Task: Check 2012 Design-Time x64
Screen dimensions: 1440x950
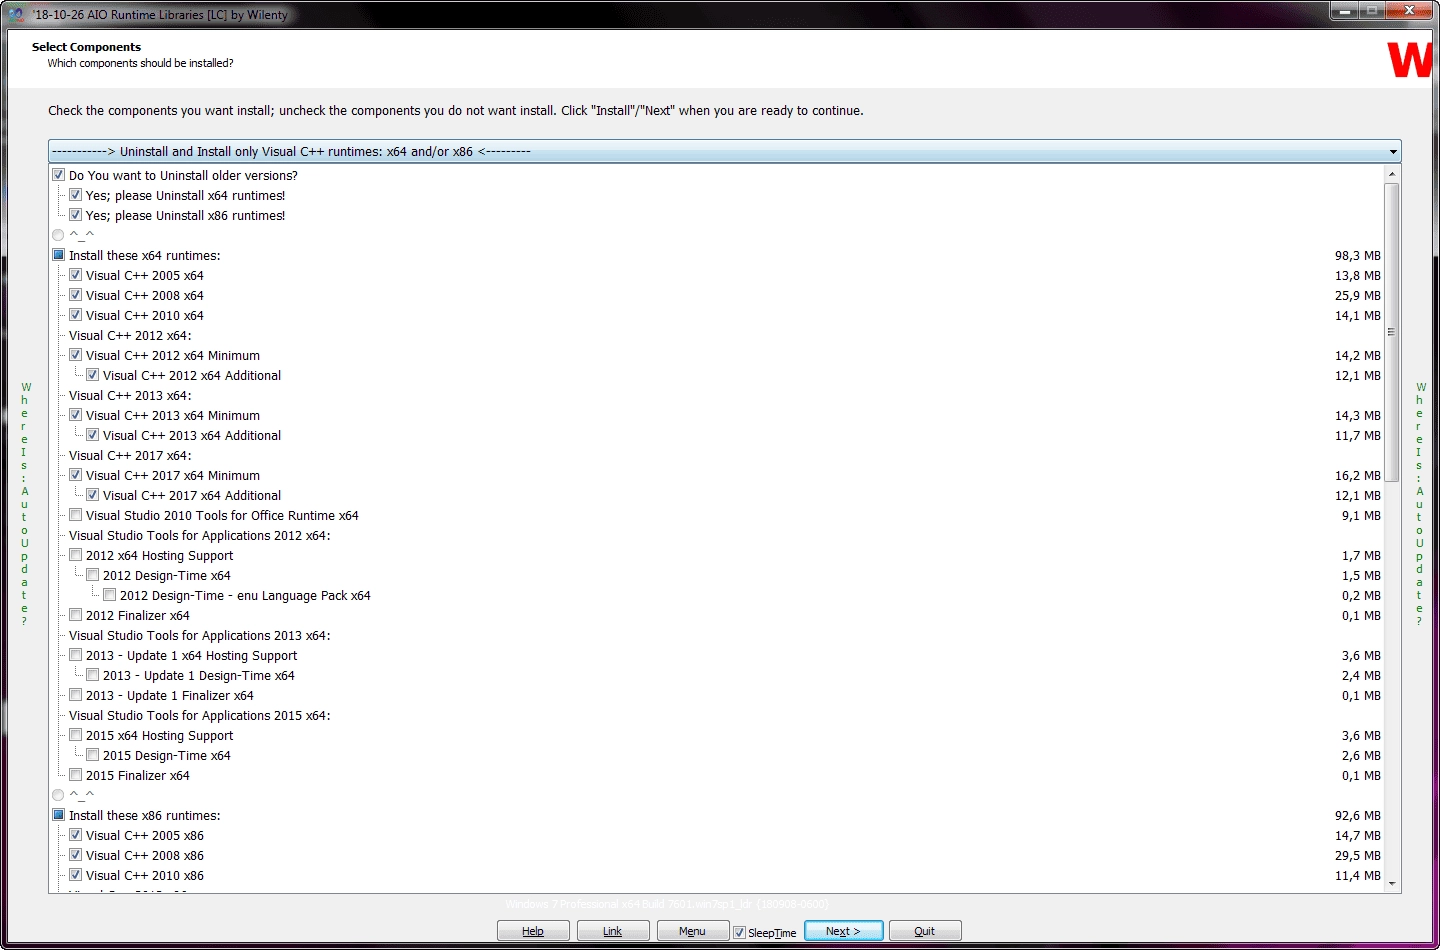Action: pos(92,575)
